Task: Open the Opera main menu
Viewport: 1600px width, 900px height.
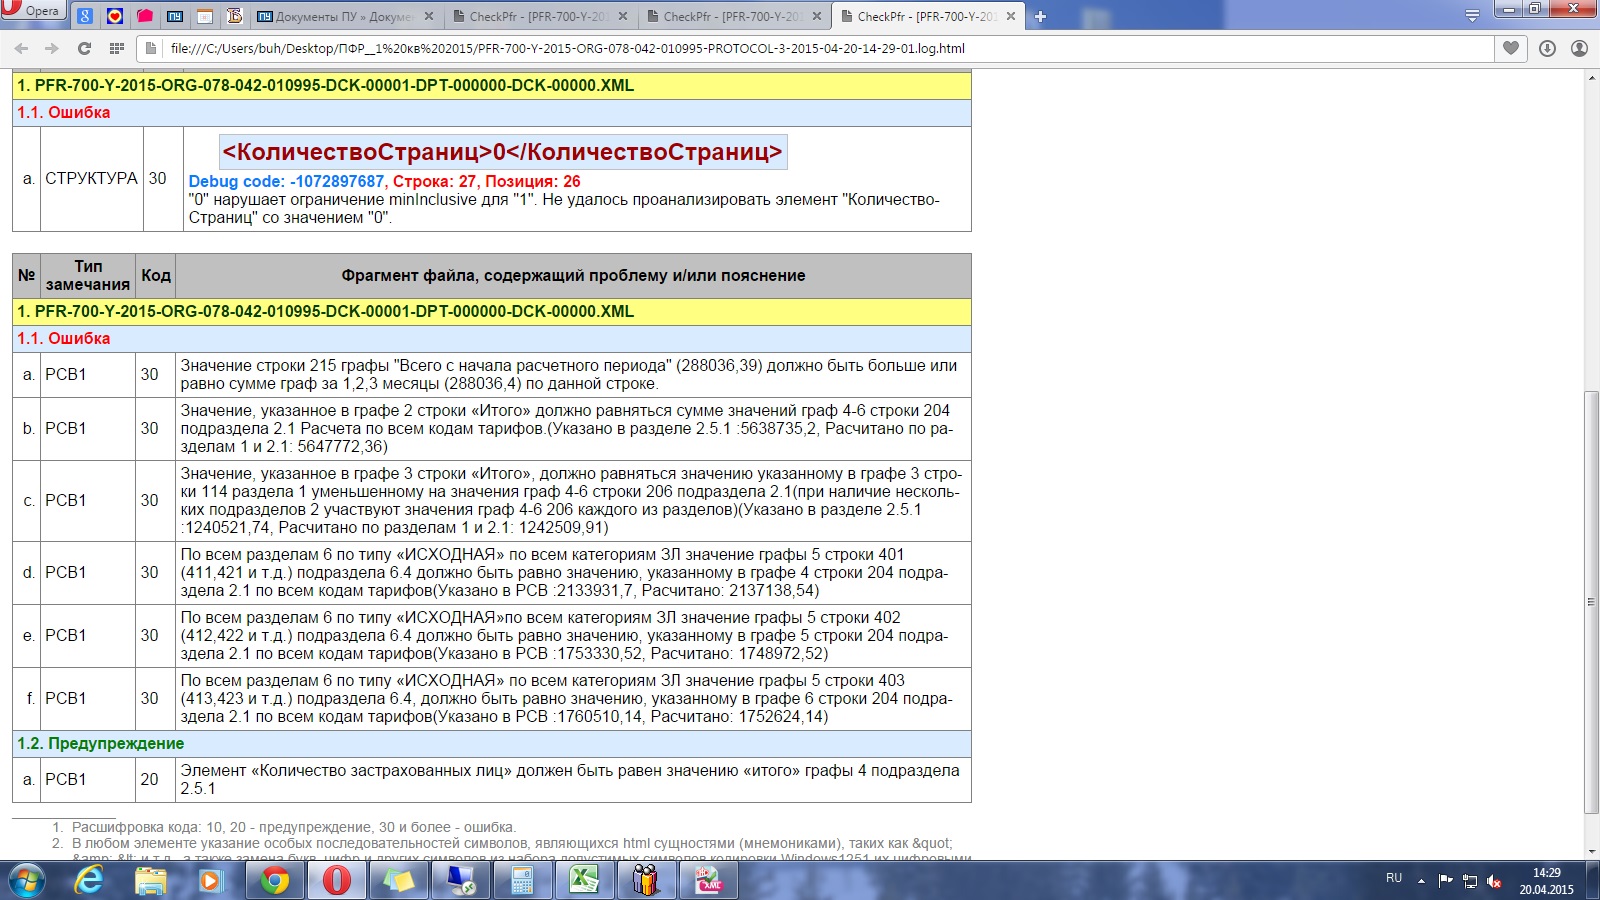Action: coord(32,11)
